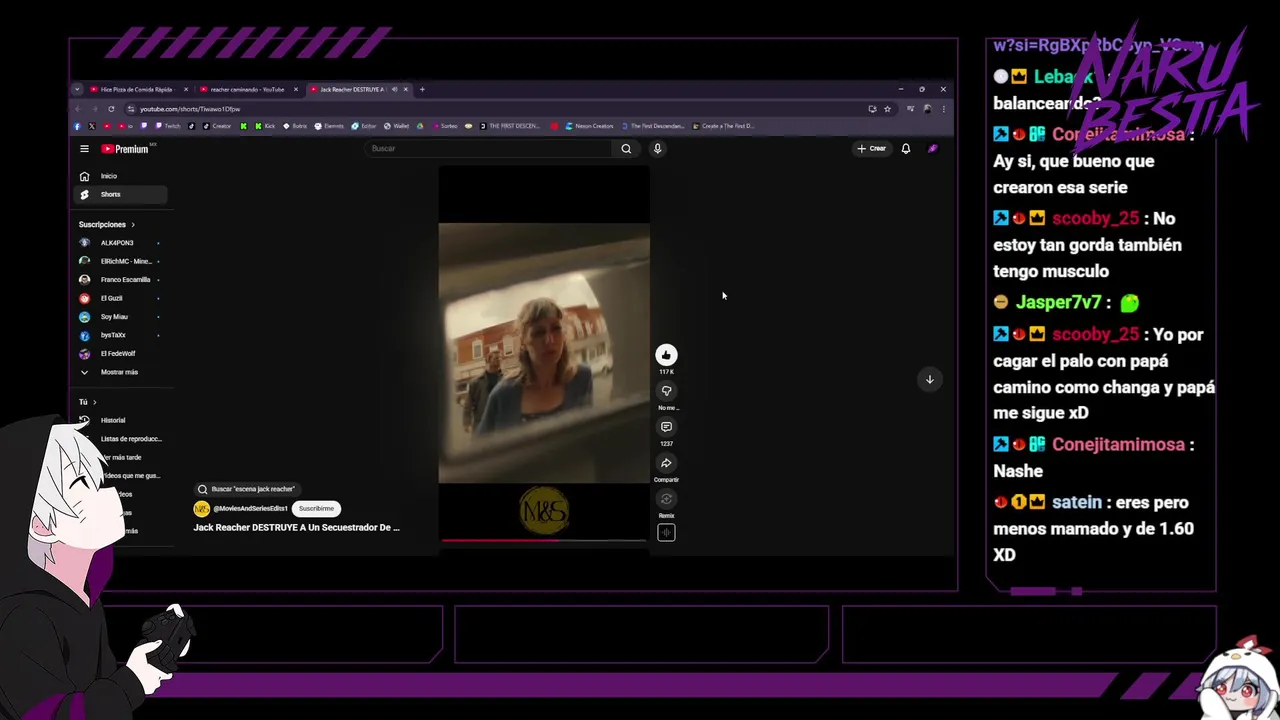
Task: Open El Guzii subscription channel
Action: [x=120, y=298]
